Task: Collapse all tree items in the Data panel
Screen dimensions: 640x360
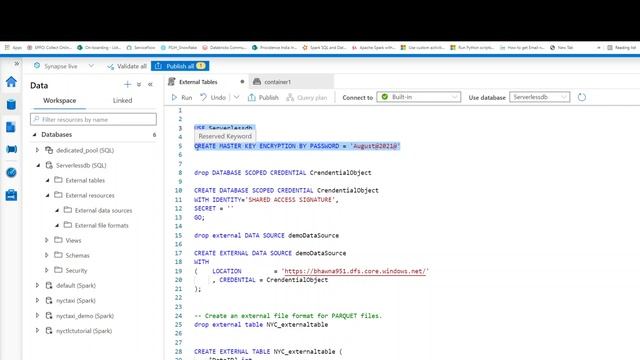Action: coord(139,84)
